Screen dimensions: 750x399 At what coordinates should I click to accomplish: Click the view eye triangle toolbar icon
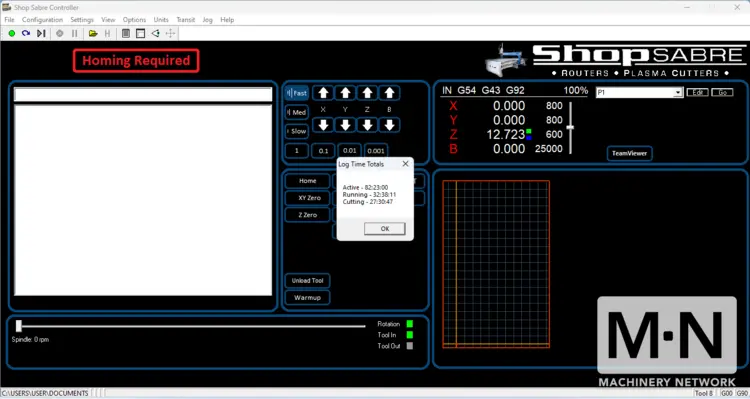pyautogui.click(x=155, y=33)
